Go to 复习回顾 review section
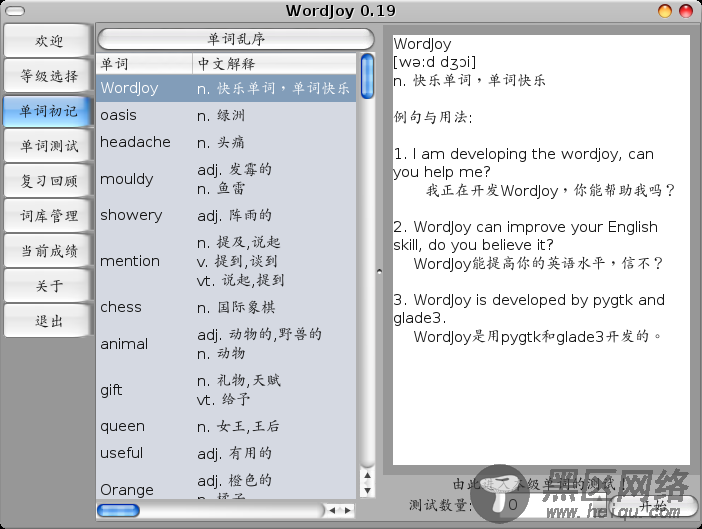The height and width of the screenshot is (529, 702). (x=48, y=181)
